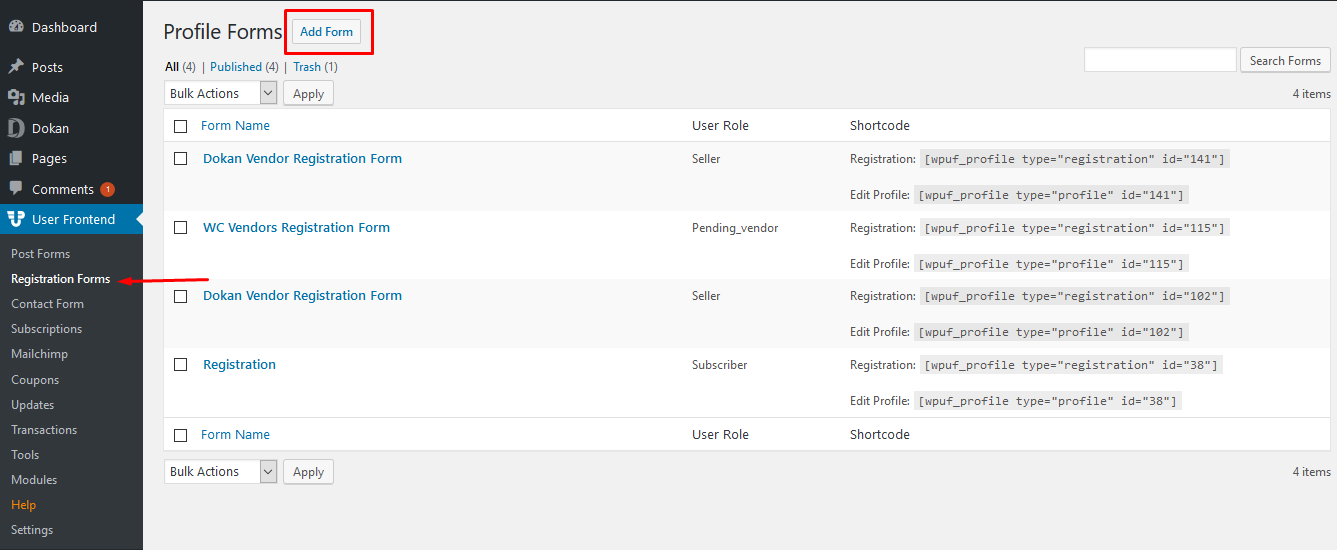Select the checkbox beside the Registration form
Viewport: 1337px width, 550px height.
click(181, 365)
